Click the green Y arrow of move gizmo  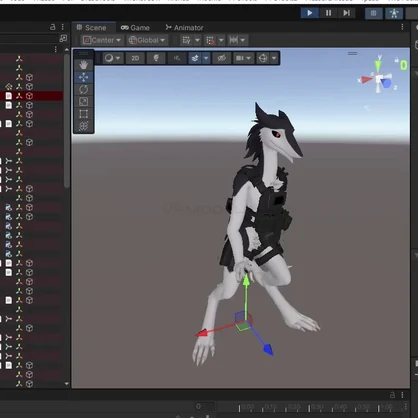pos(246,281)
